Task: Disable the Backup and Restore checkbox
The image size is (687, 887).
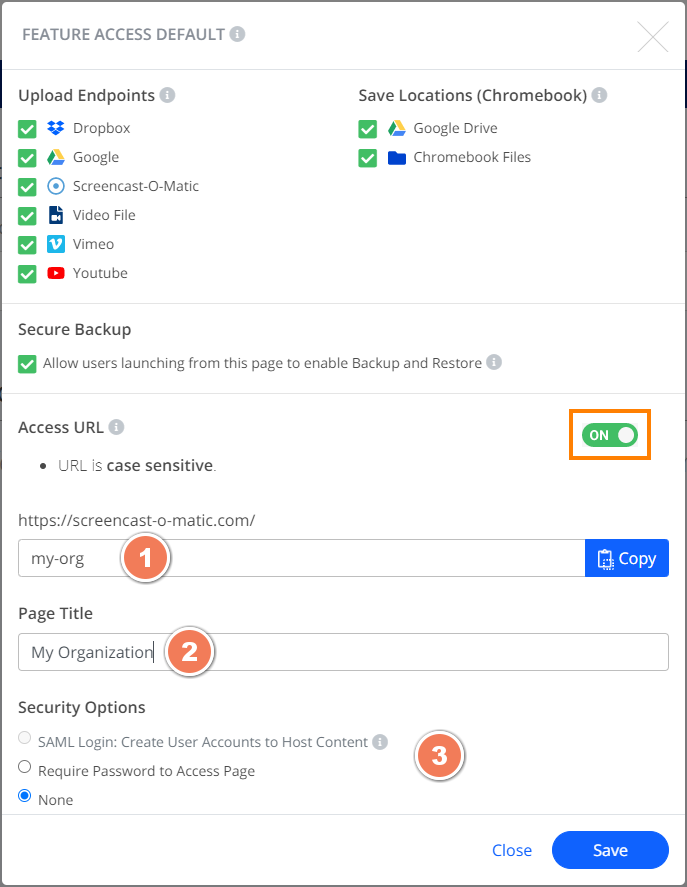Action: [27, 364]
